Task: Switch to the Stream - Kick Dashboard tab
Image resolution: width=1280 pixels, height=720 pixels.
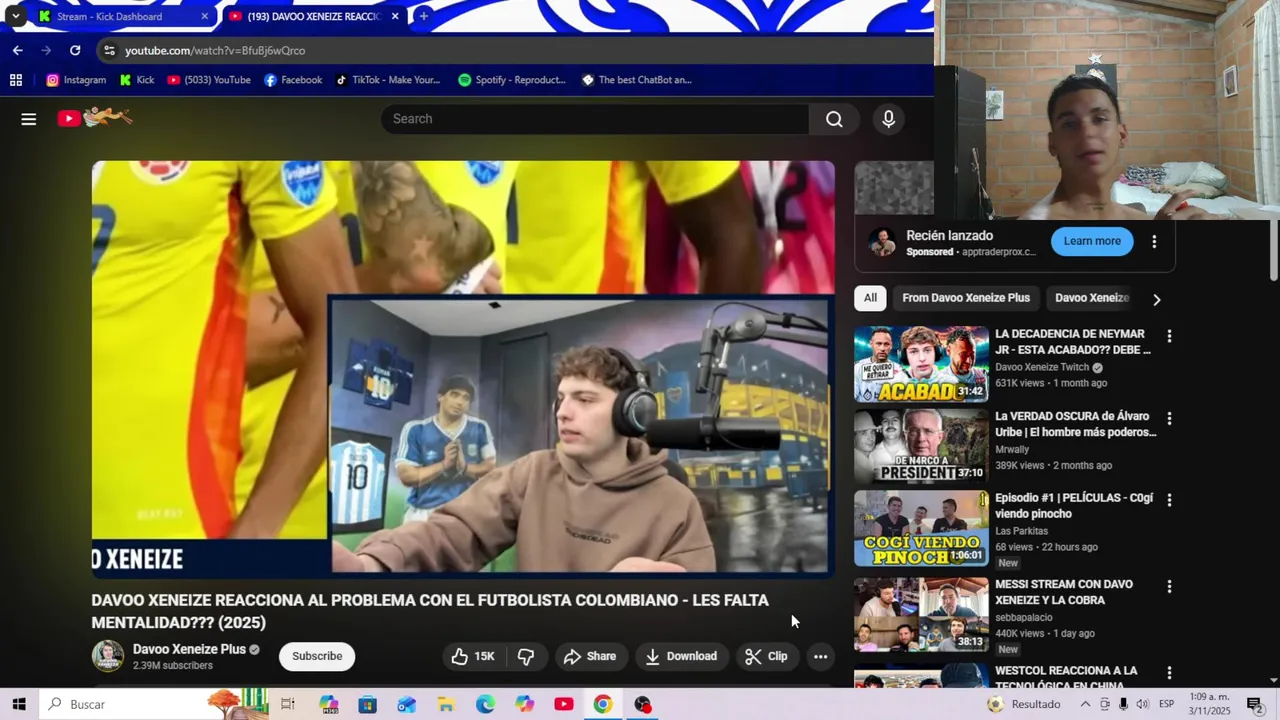Action: (120, 16)
